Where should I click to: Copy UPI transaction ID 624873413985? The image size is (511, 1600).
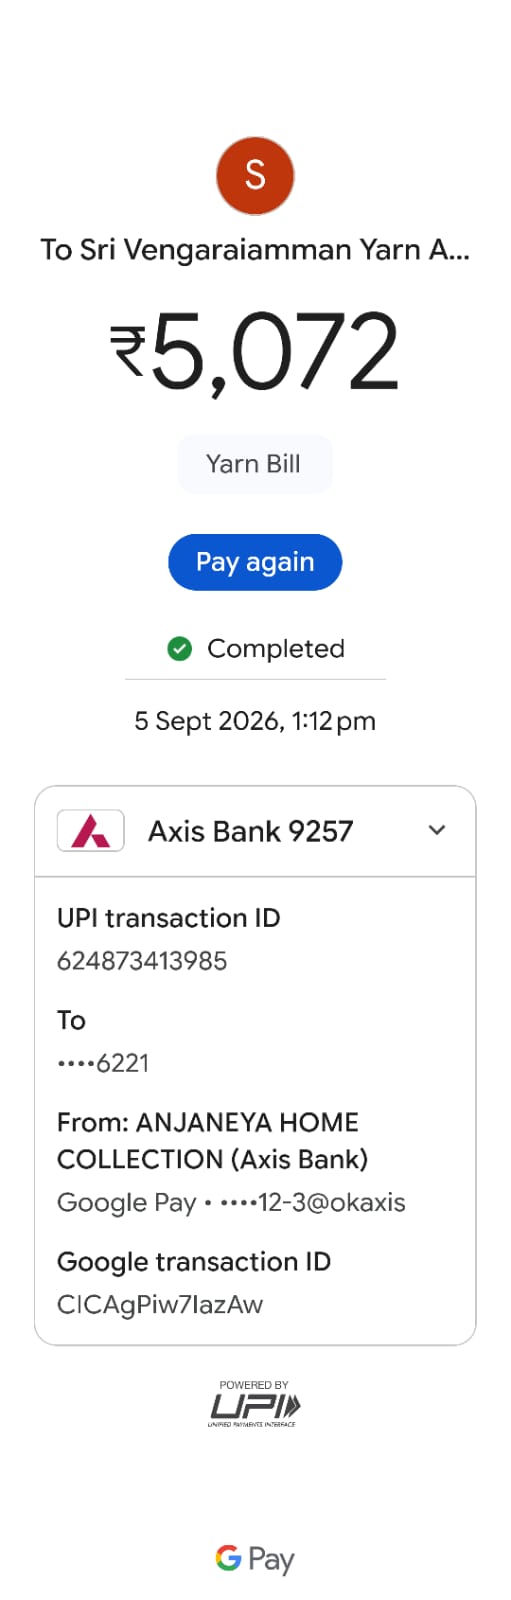[x=142, y=961]
